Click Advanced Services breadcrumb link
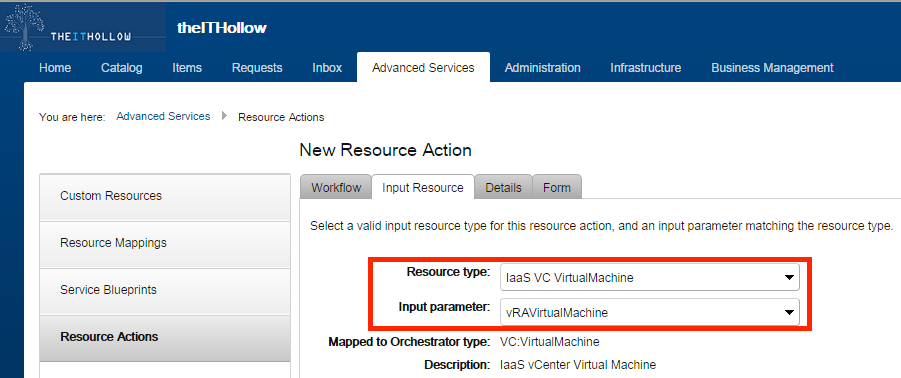This screenshot has width=901, height=378. coord(163,117)
